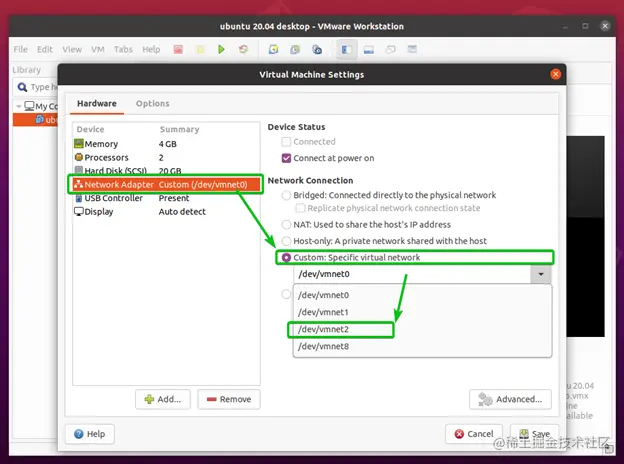Select the Bridged network radio button

coord(286,195)
